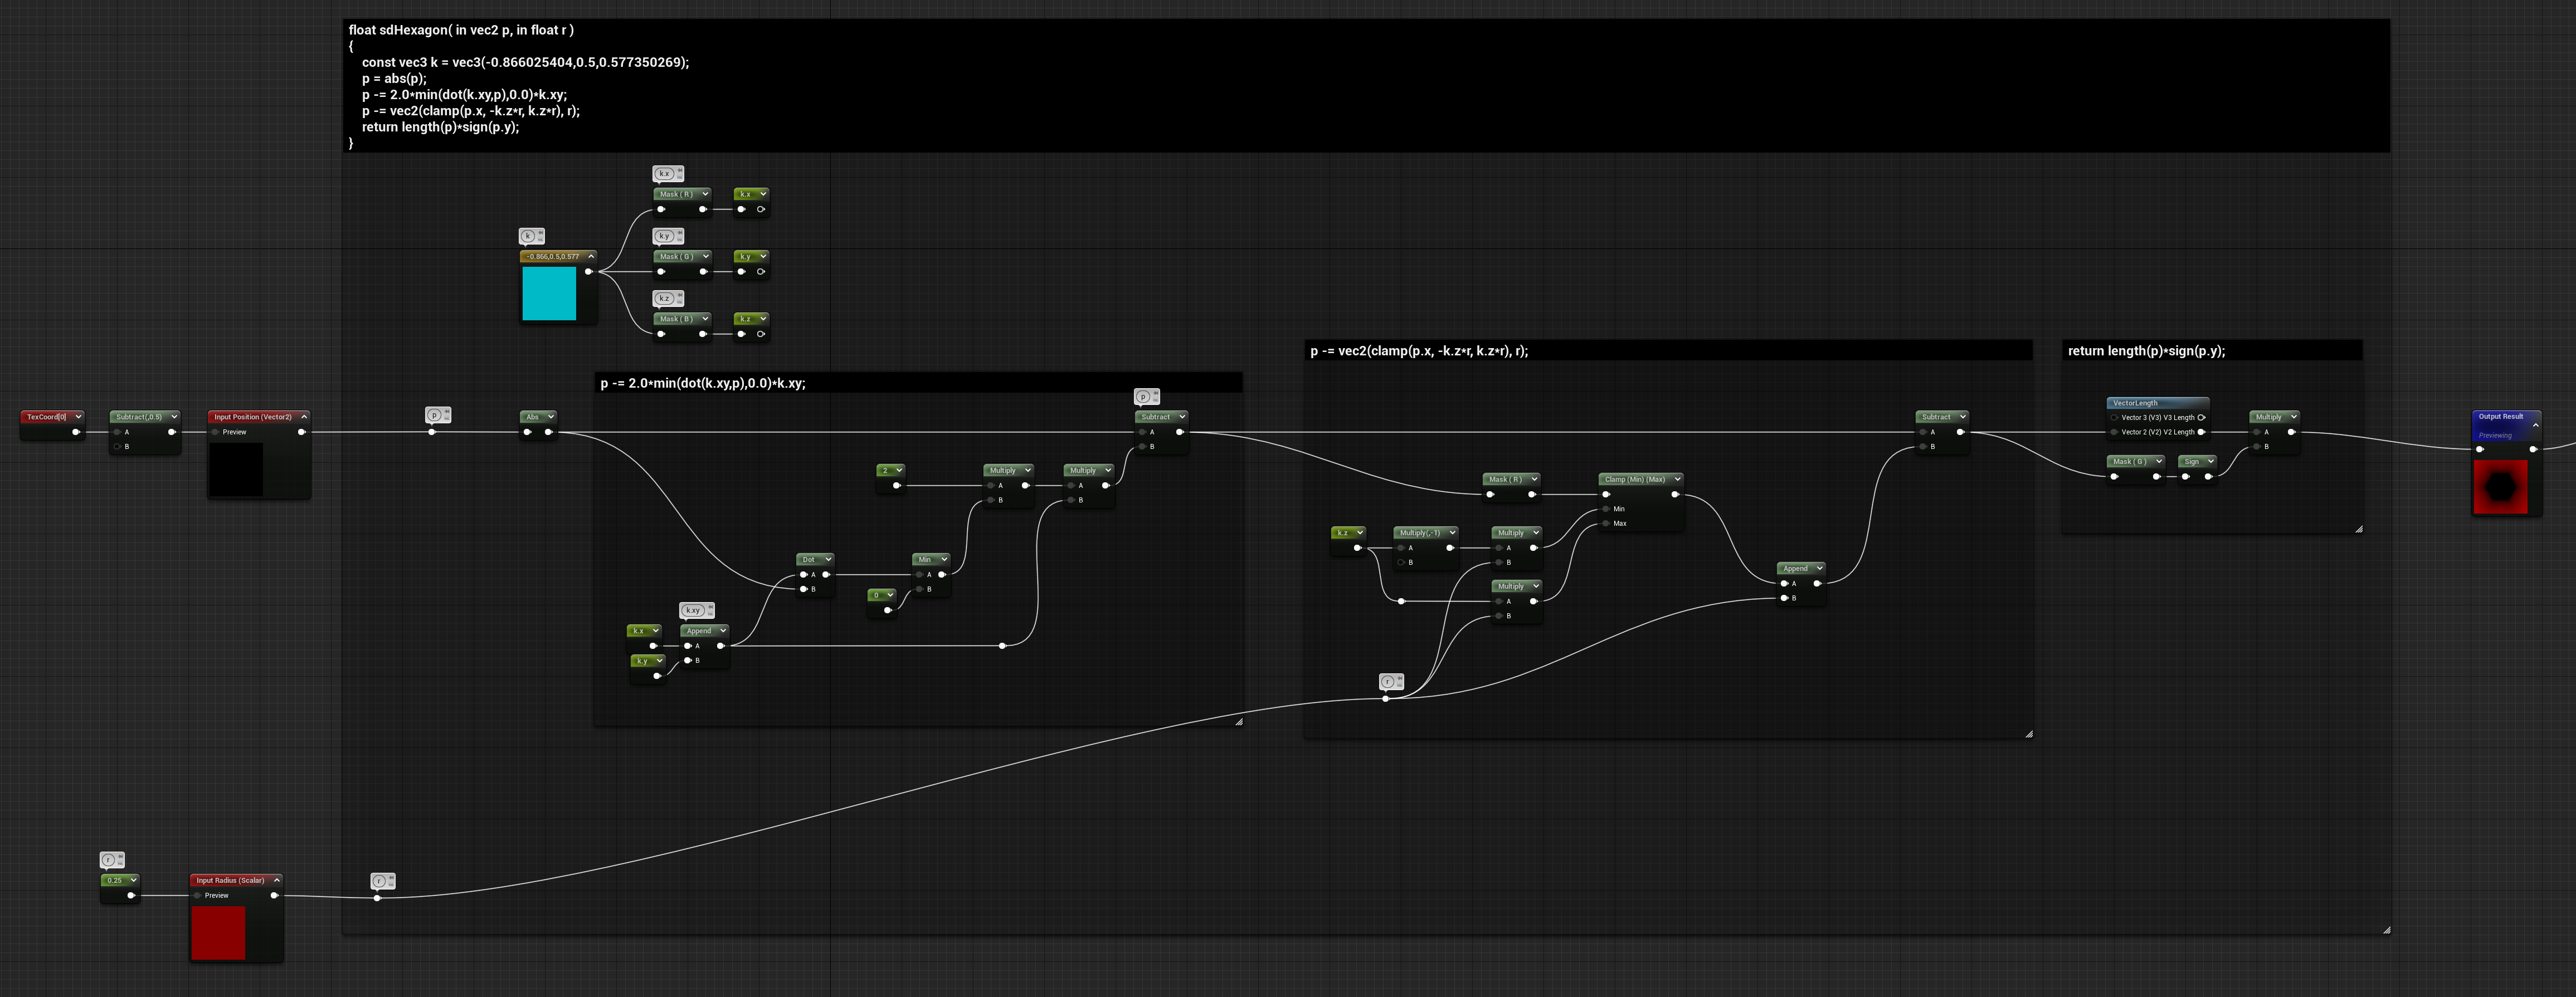Collapse the Output Result node preview

(2535, 425)
